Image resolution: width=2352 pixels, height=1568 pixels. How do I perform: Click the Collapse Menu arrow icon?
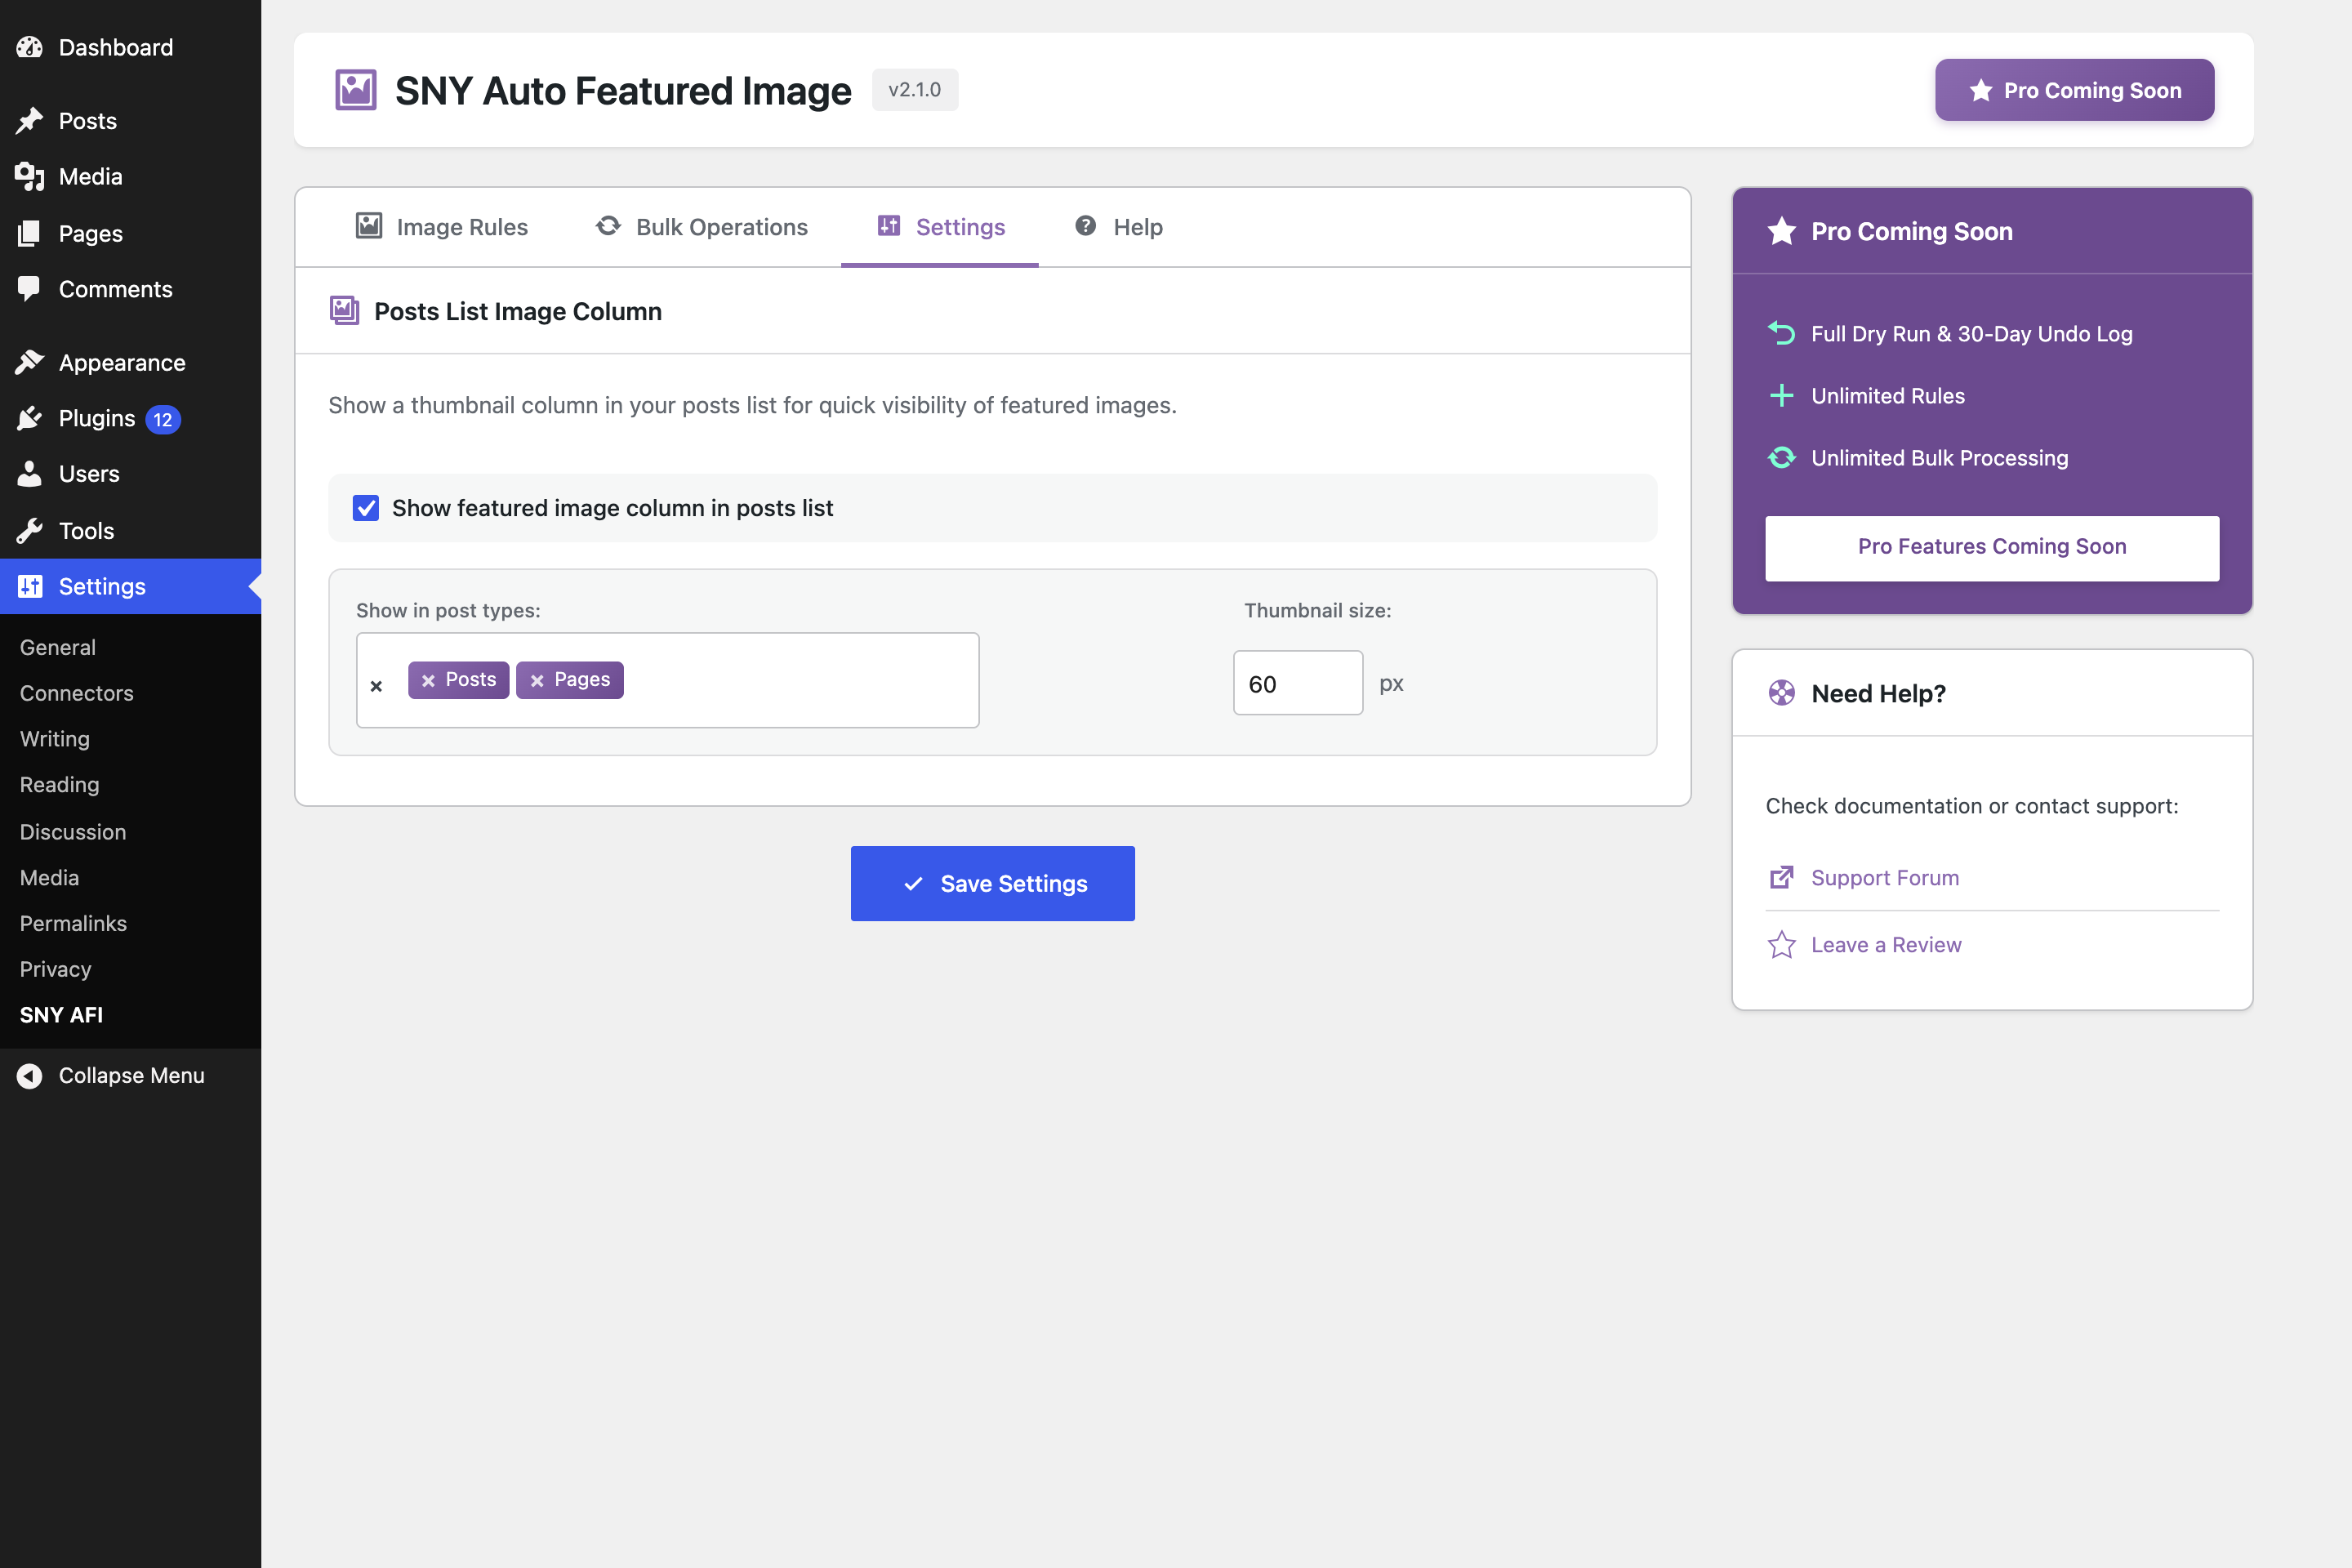(30, 1076)
